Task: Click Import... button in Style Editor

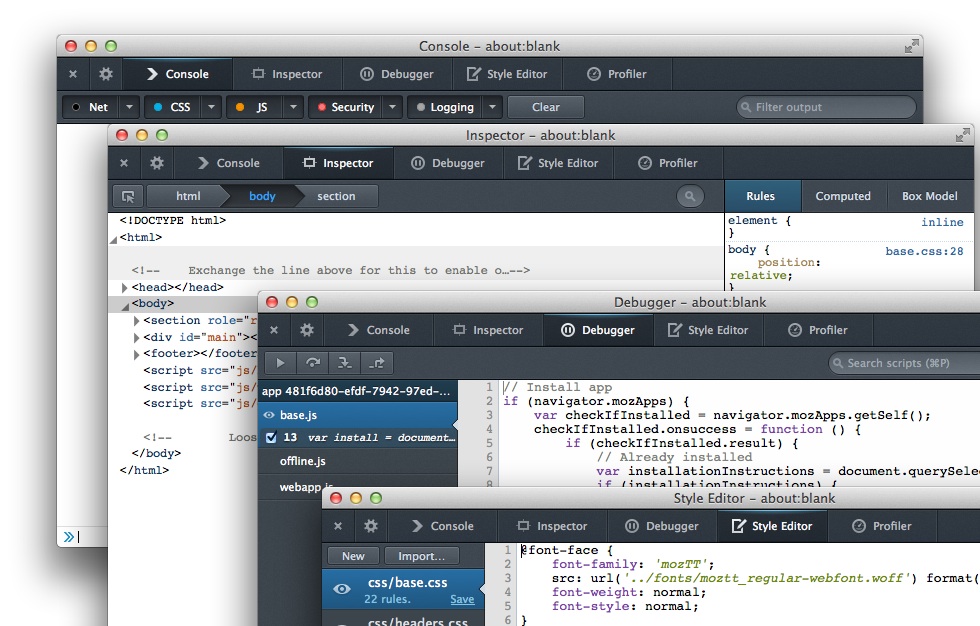Action: (421, 556)
